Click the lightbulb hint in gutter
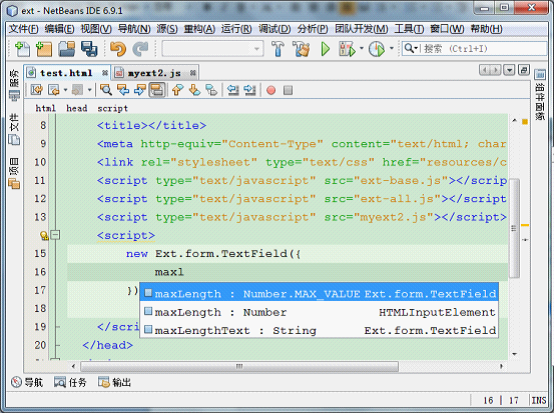This screenshot has height=413, width=554. pyautogui.click(x=44, y=235)
